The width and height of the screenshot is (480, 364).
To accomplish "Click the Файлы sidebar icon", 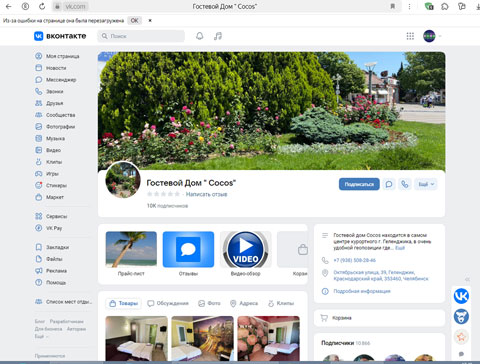I will tap(39, 259).
